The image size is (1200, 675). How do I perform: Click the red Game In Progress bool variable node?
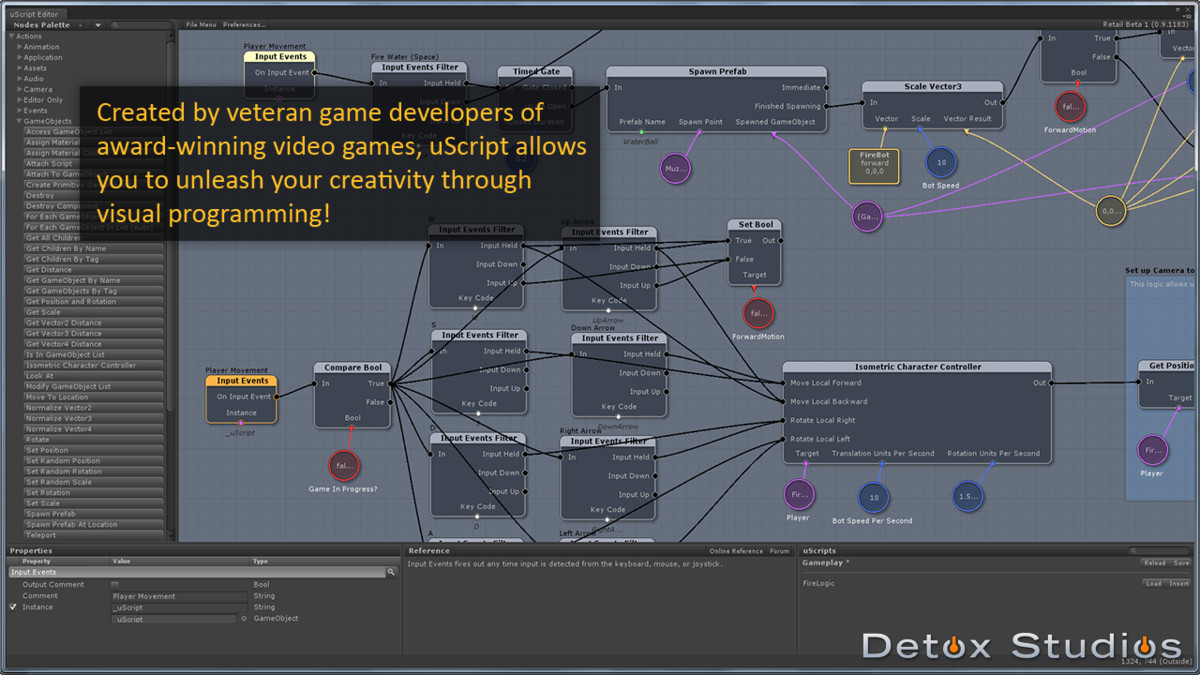click(344, 465)
